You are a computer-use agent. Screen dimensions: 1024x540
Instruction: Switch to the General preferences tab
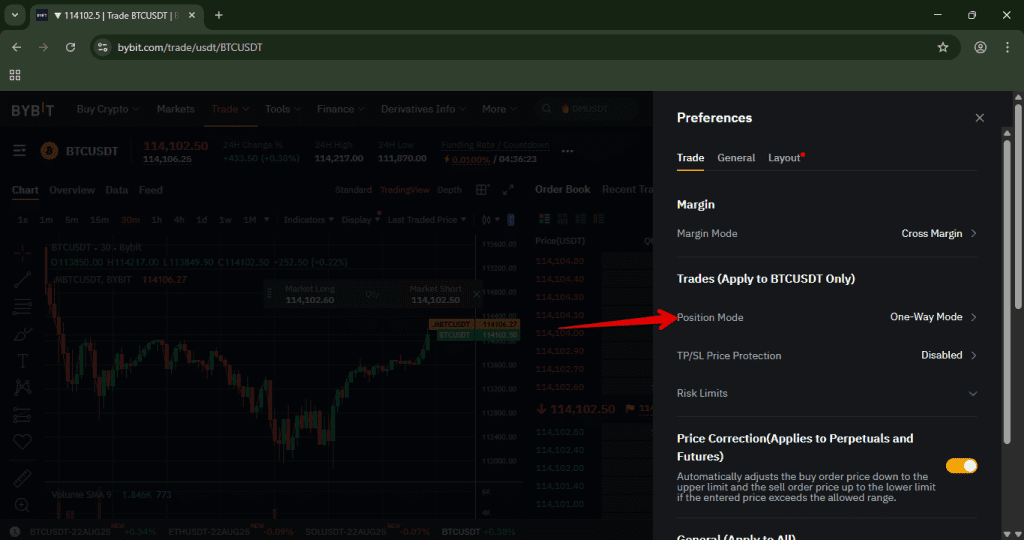tap(736, 158)
